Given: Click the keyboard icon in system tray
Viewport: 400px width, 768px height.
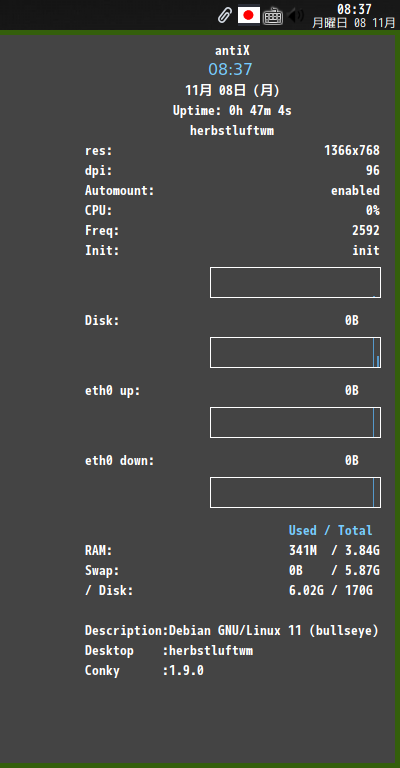Looking at the screenshot, I should point(273,16).
